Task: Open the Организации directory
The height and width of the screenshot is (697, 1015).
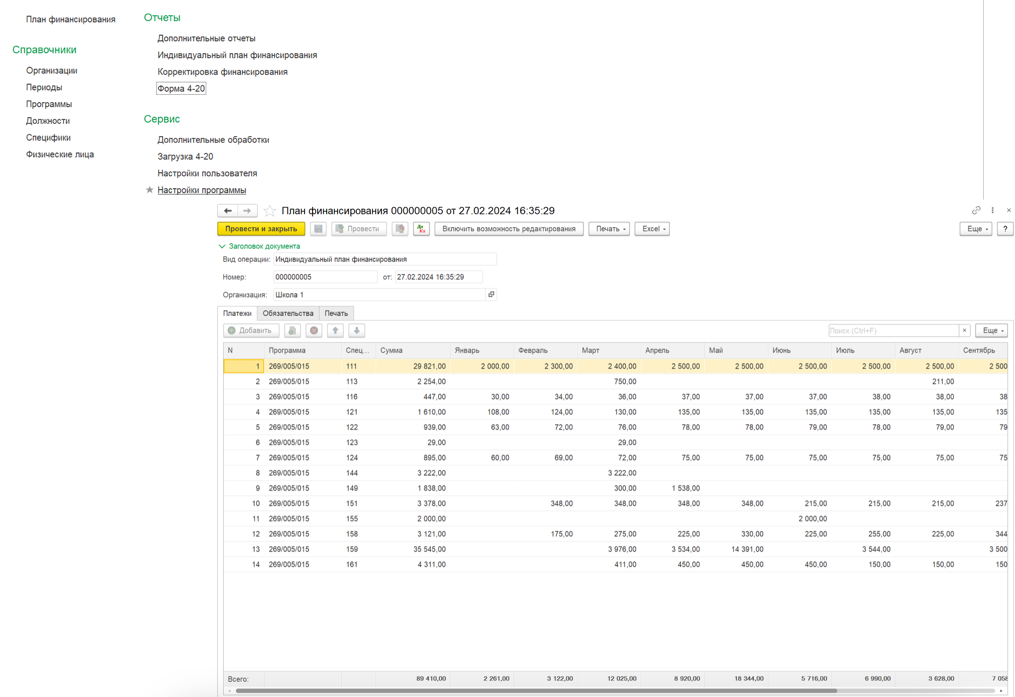Action: (52, 71)
